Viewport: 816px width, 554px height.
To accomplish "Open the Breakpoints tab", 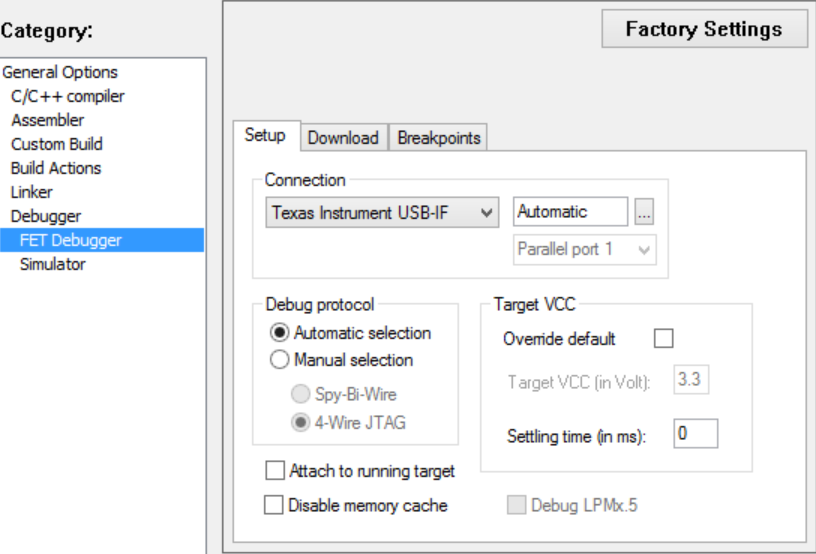I will tap(439, 138).
